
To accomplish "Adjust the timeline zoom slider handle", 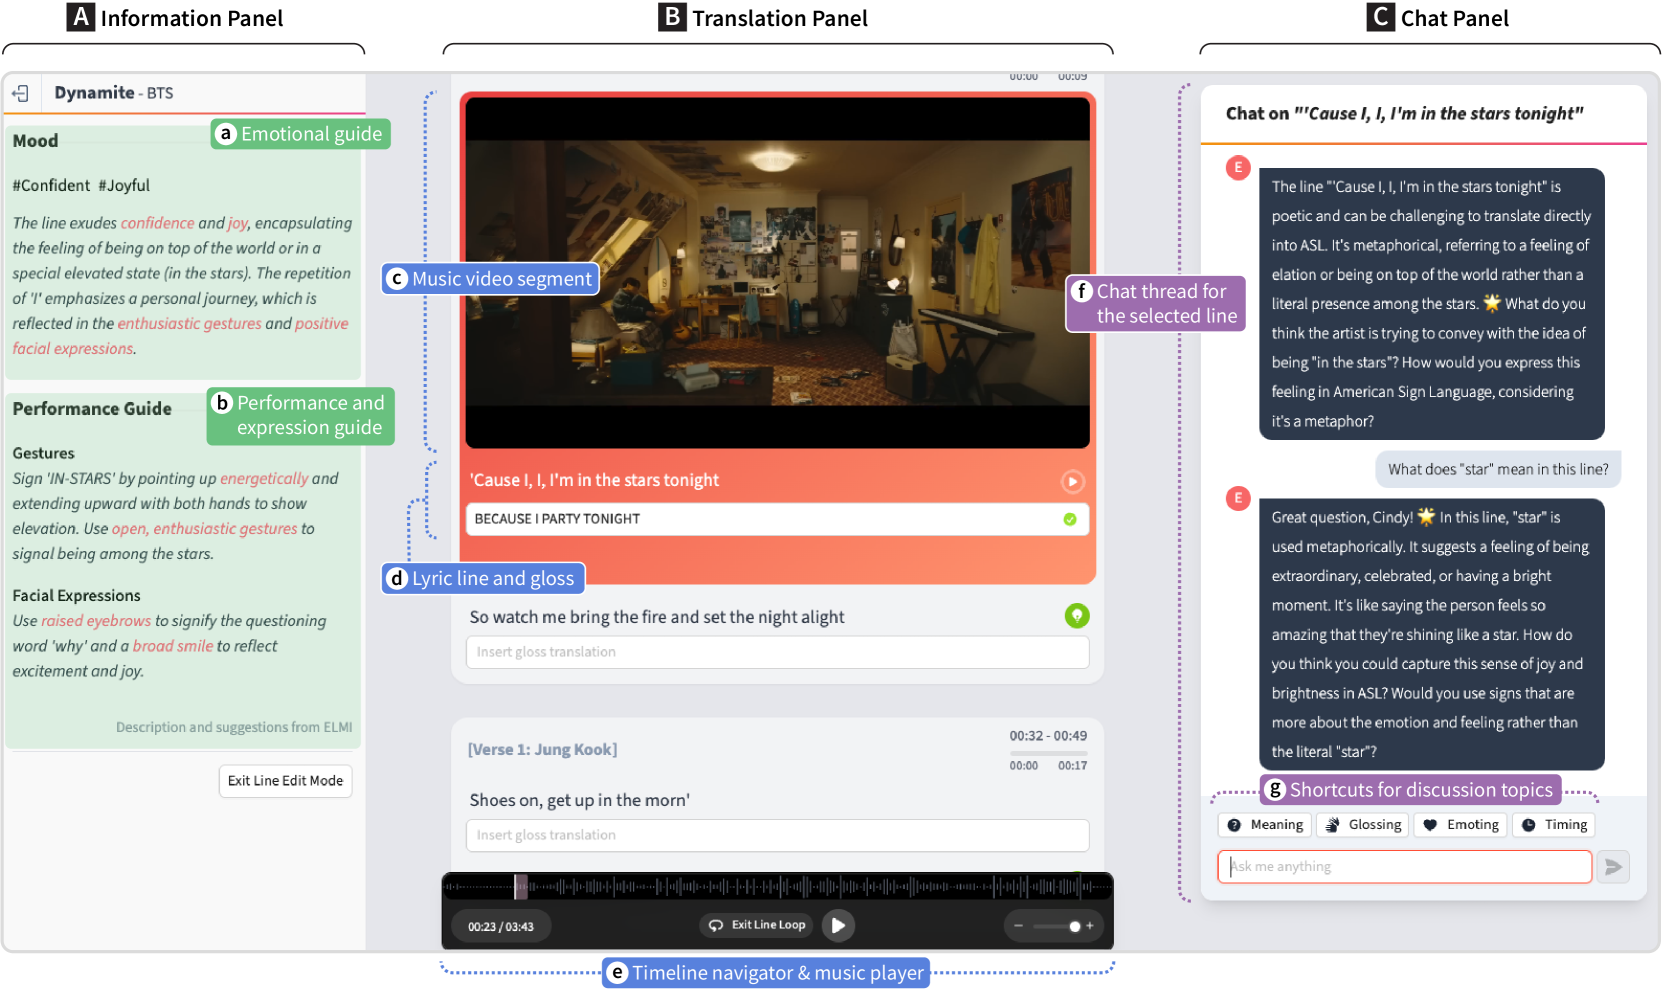I will point(1075,926).
